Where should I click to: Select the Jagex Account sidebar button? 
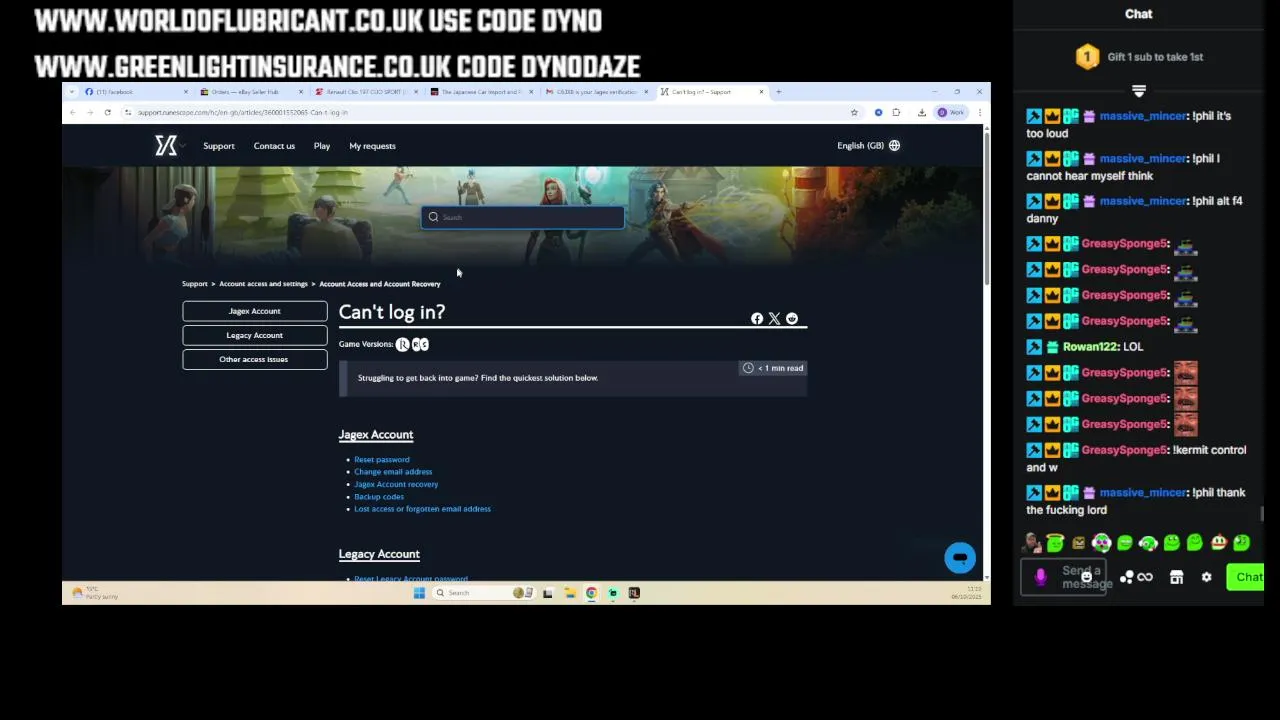pyautogui.click(x=255, y=311)
